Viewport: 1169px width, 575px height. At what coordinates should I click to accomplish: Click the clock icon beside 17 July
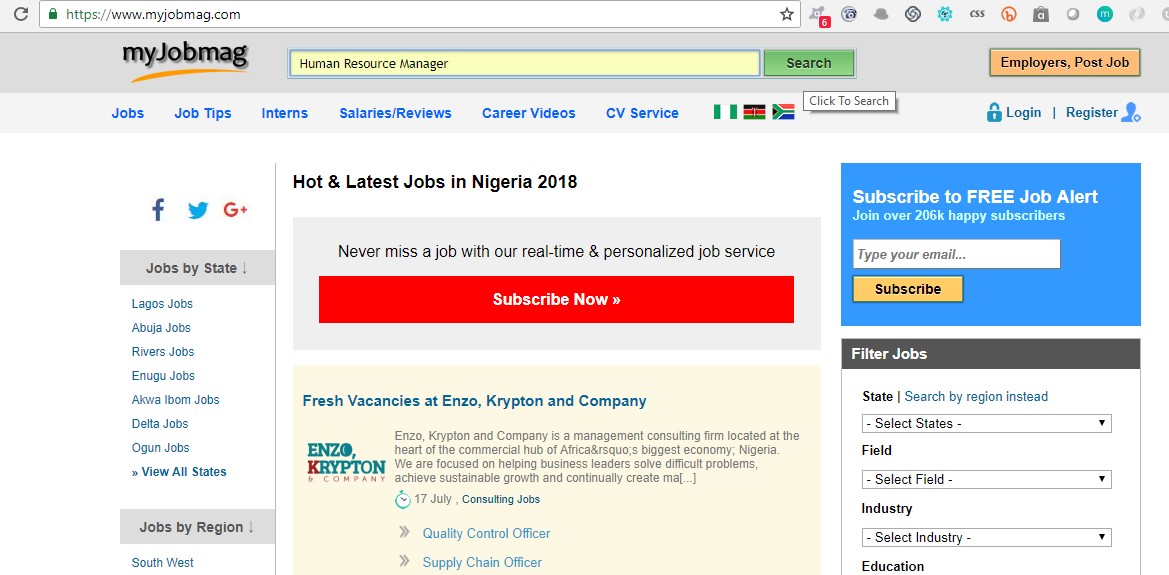[x=403, y=499]
